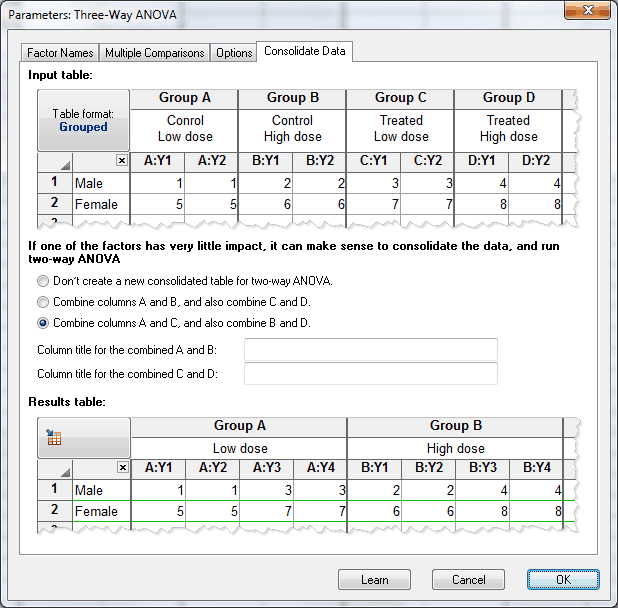Screen dimensions: 618x608
Task: Open the Multiple Comparisons tab
Action: (155, 53)
